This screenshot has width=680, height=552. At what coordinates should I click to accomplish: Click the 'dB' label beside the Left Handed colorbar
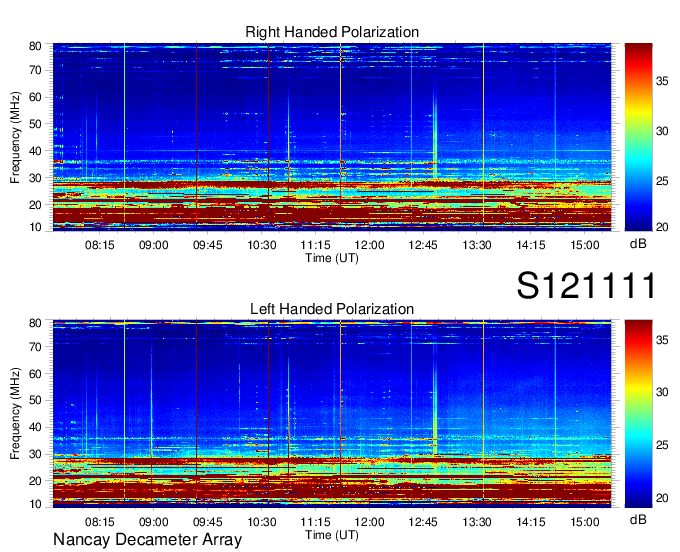pos(638,519)
